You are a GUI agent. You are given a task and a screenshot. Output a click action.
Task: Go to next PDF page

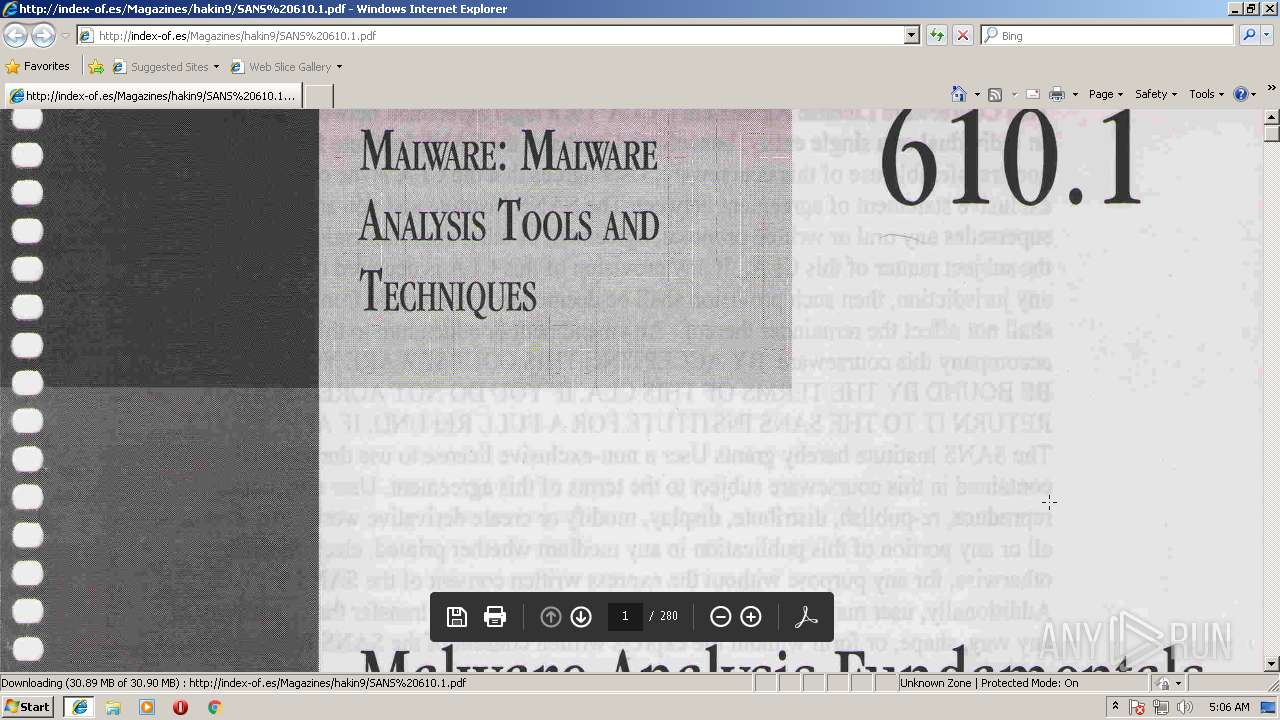click(581, 617)
